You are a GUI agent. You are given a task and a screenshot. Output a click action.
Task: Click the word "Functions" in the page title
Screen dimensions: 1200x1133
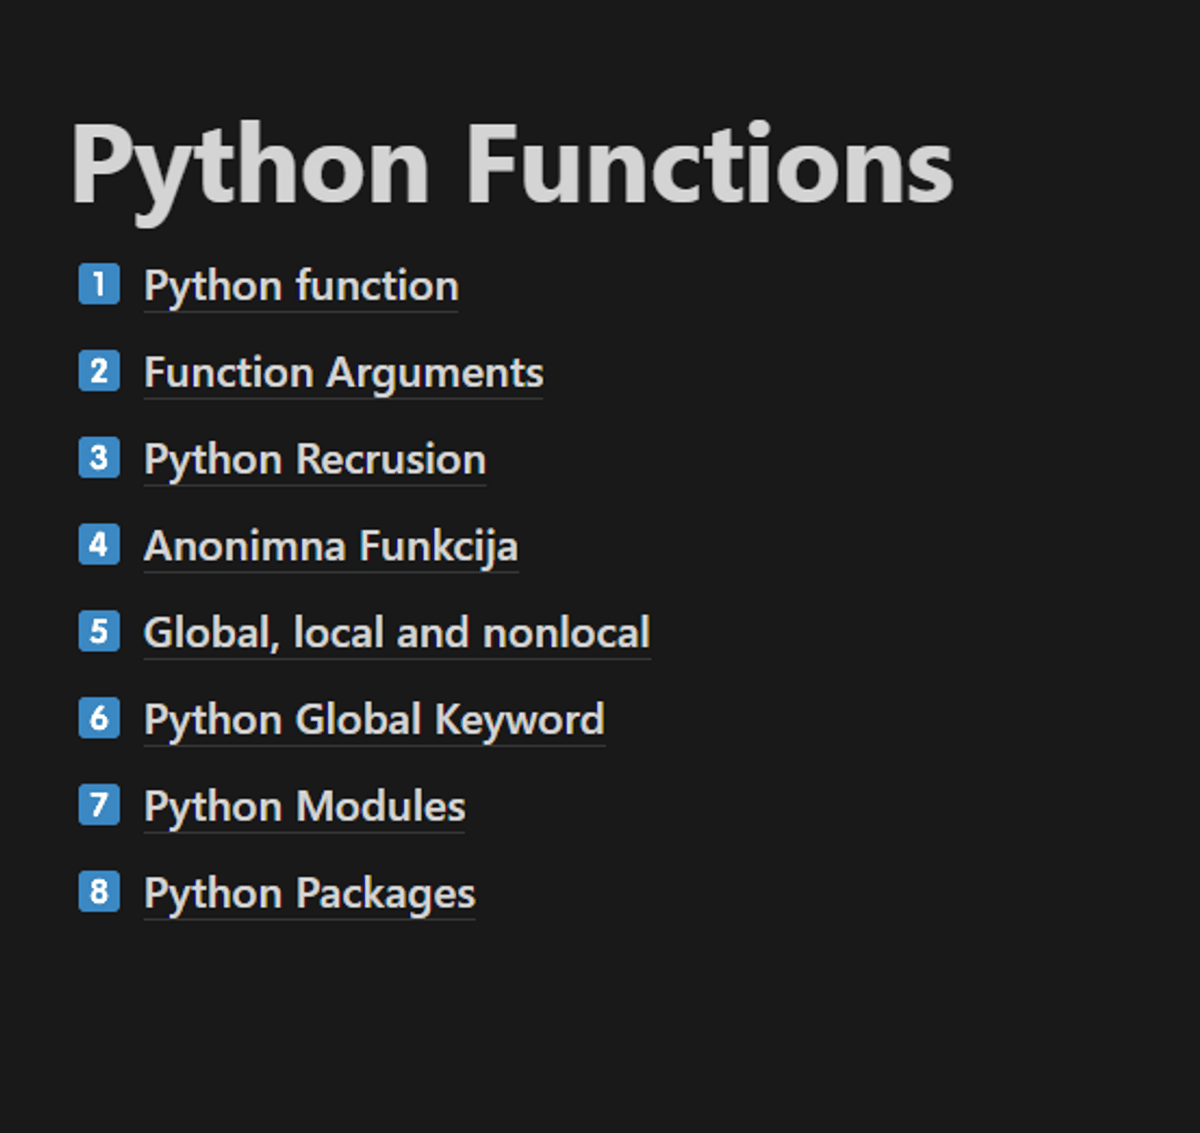coord(709,165)
